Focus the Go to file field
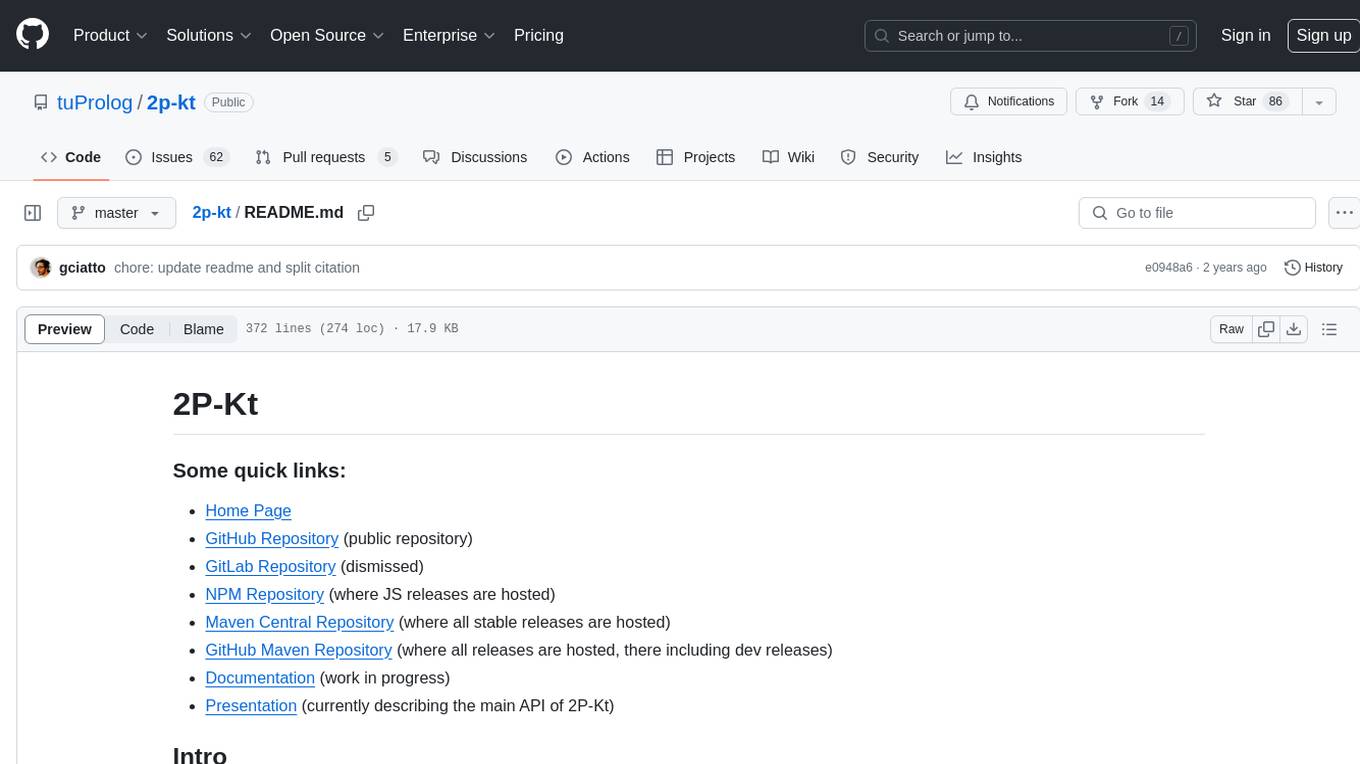This screenshot has width=1360, height=764. pyautogui.click(x=1197, y=213)
